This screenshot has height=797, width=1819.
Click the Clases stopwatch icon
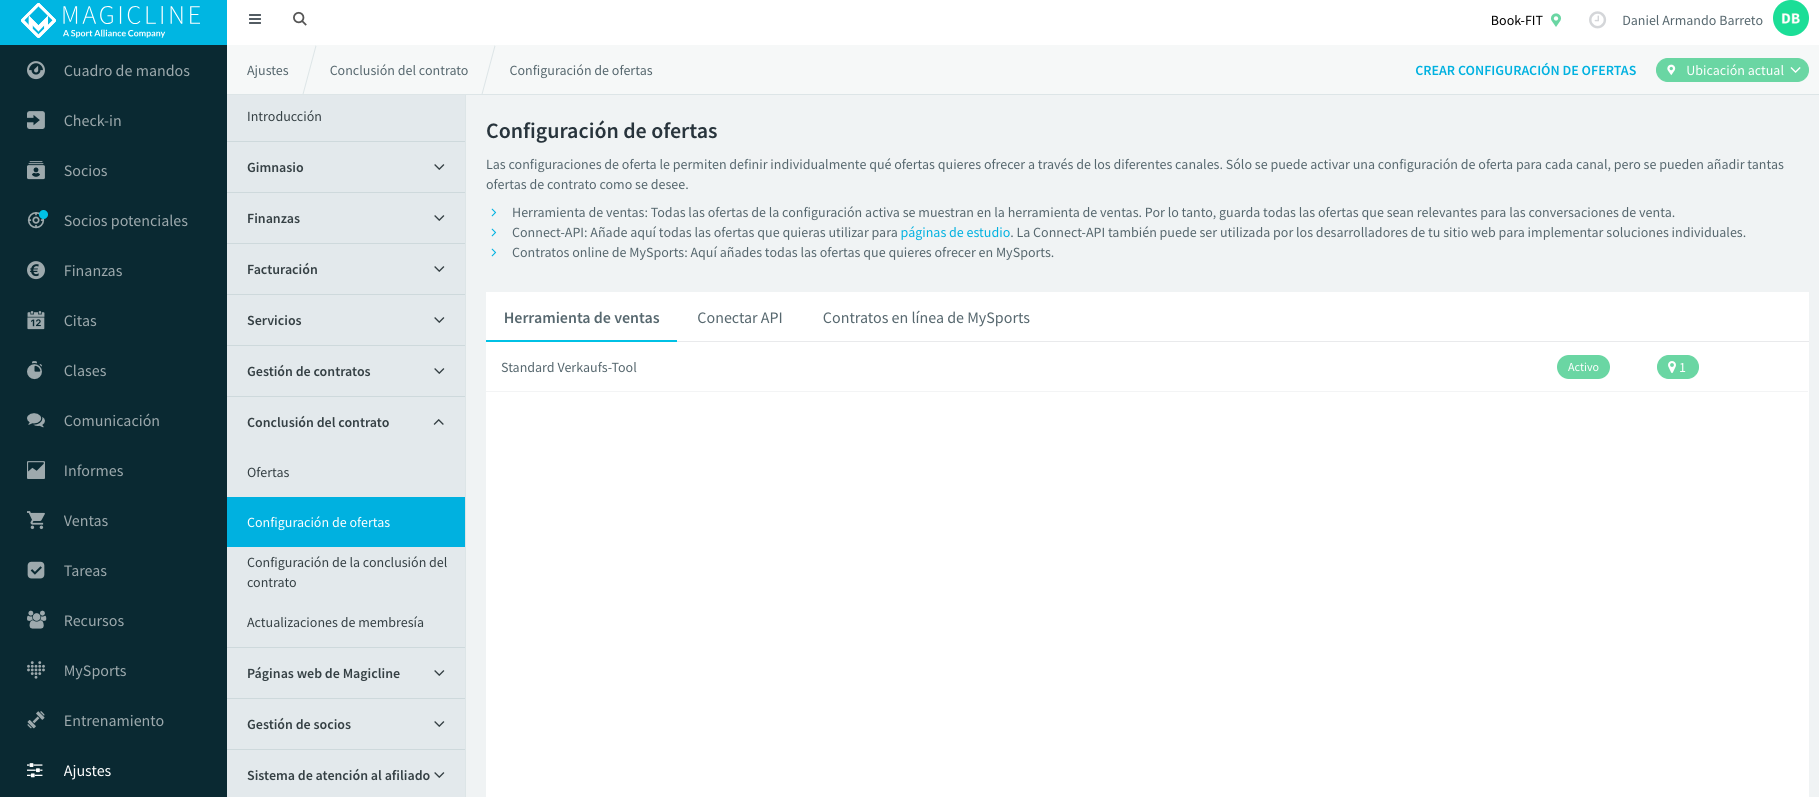click(x=36, y=370)
